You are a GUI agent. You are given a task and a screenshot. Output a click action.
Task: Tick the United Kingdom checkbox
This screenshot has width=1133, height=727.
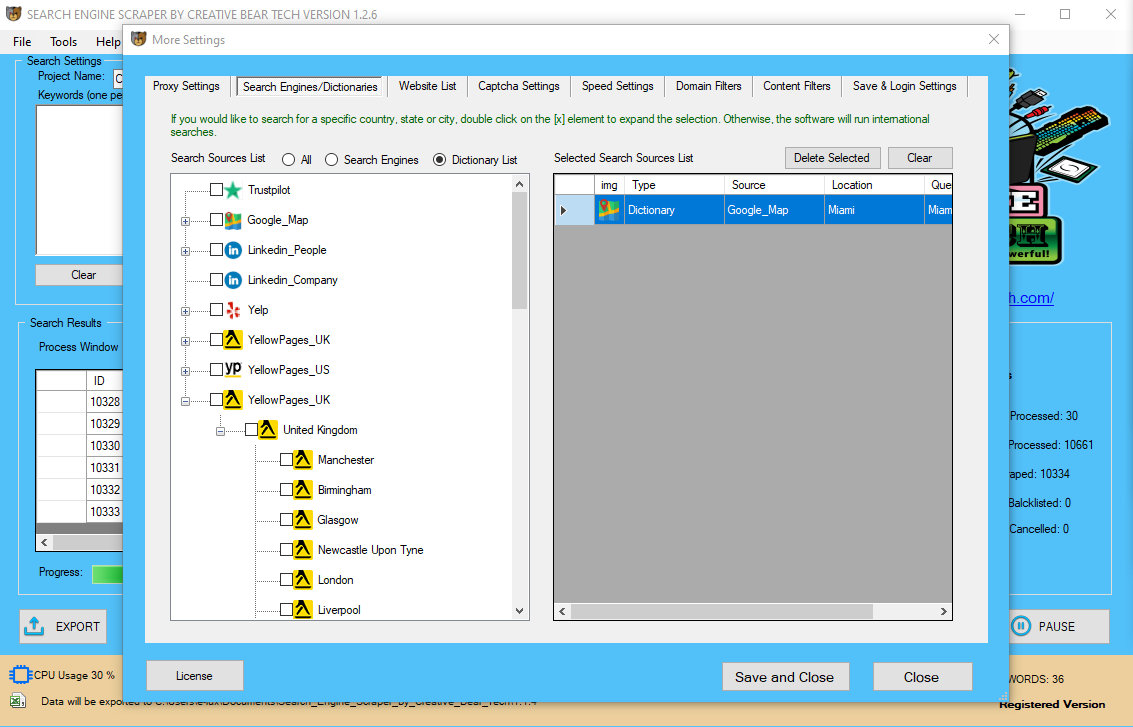click(x=251, y=429)
